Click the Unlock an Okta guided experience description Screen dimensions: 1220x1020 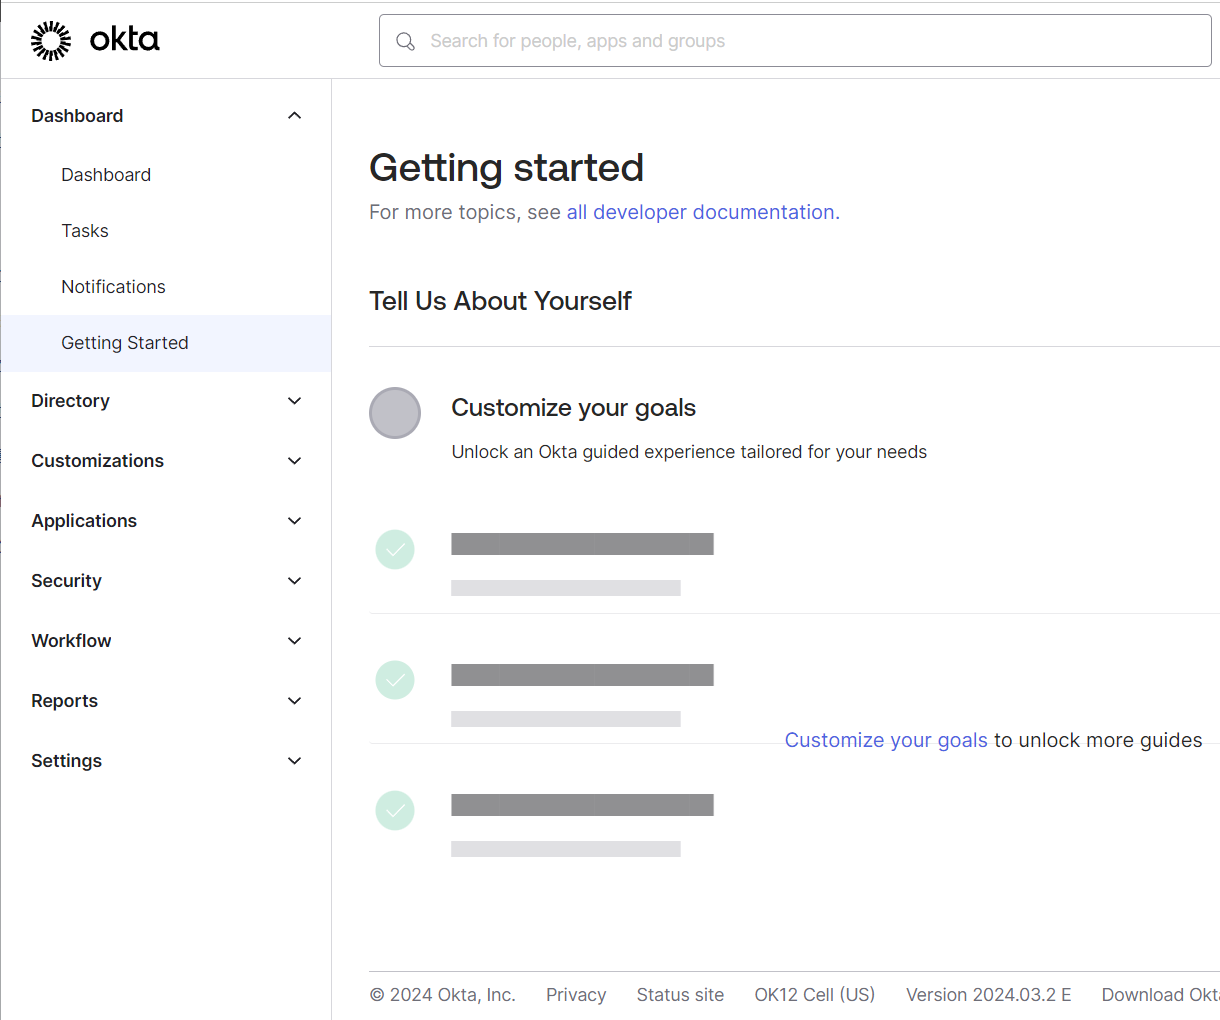[x=689, y=452]
